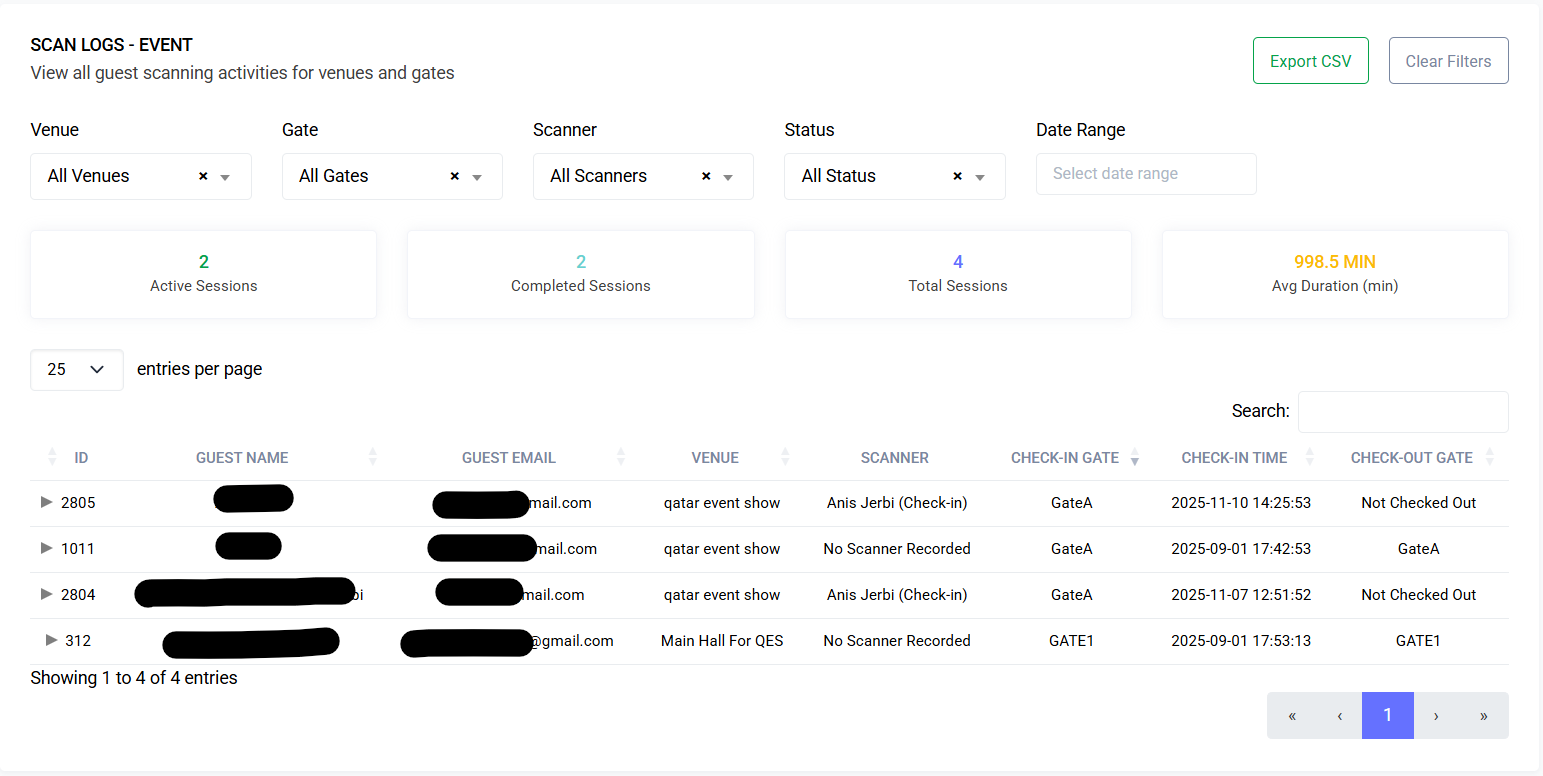Go to next page with right arrow

(1435, 716)
